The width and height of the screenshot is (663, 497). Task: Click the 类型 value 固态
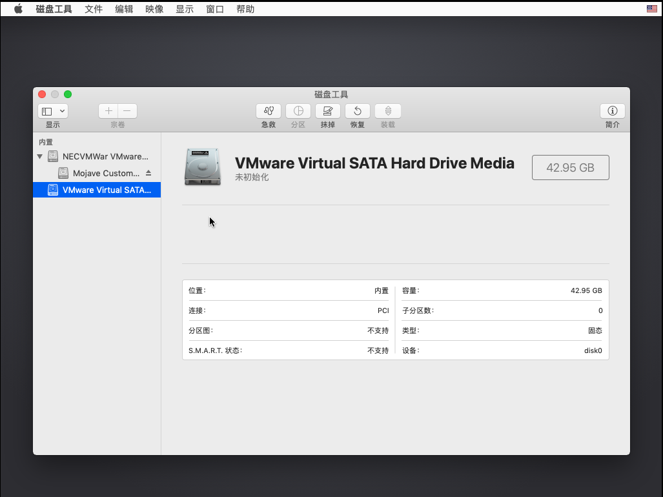coord(595,330)
